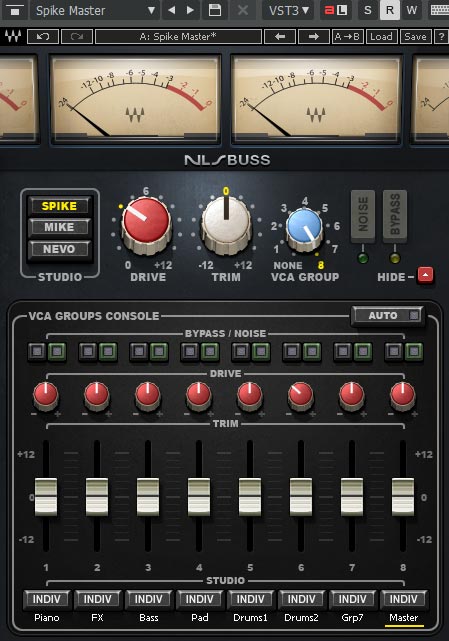
Task: Click the right arrow preset button
Action: pos(314,36)
